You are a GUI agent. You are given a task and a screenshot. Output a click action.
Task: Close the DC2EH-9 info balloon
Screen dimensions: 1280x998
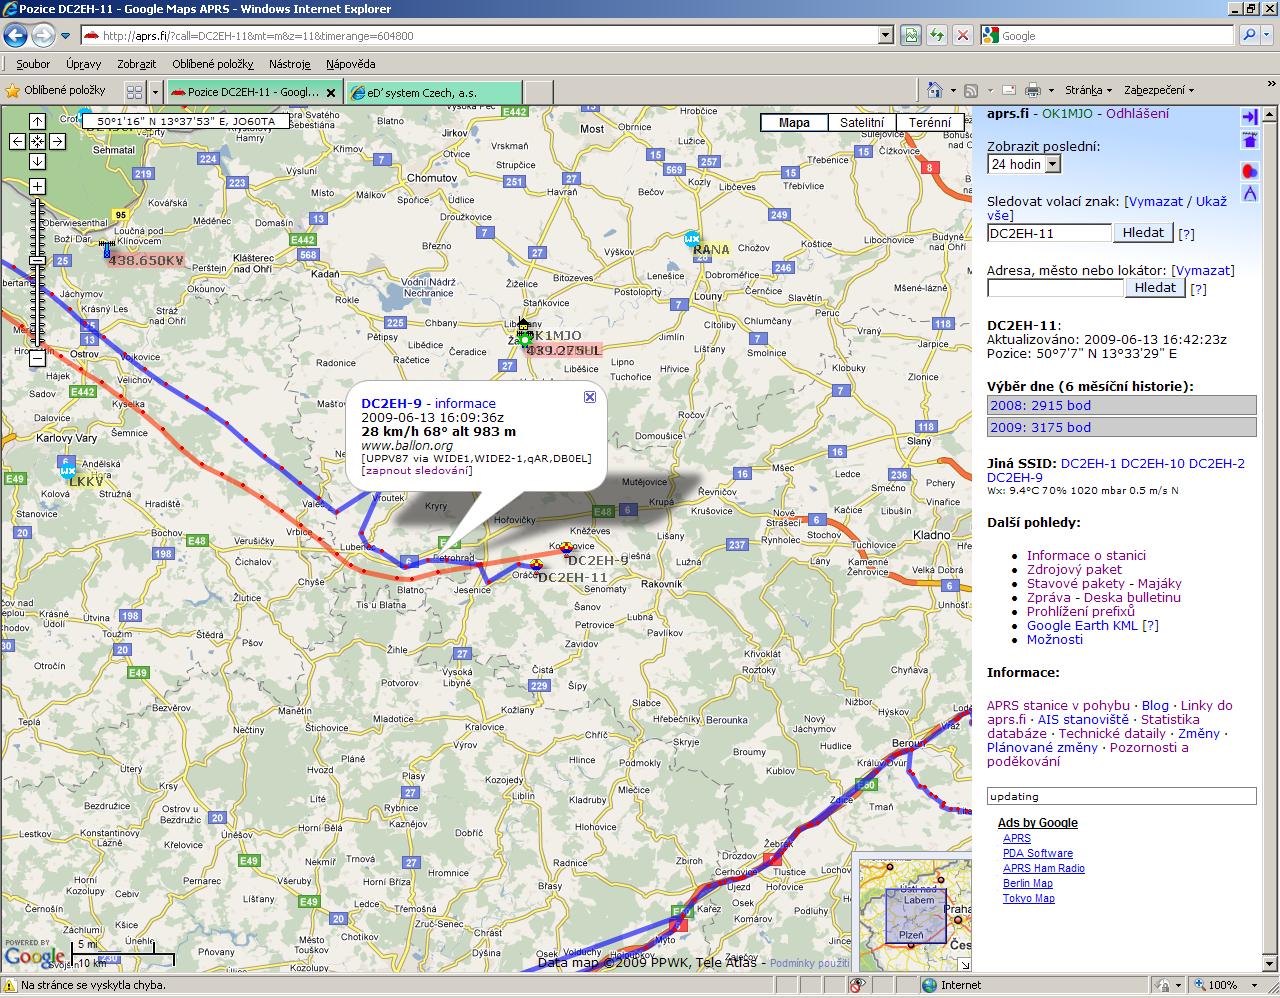tap(590, 397)
